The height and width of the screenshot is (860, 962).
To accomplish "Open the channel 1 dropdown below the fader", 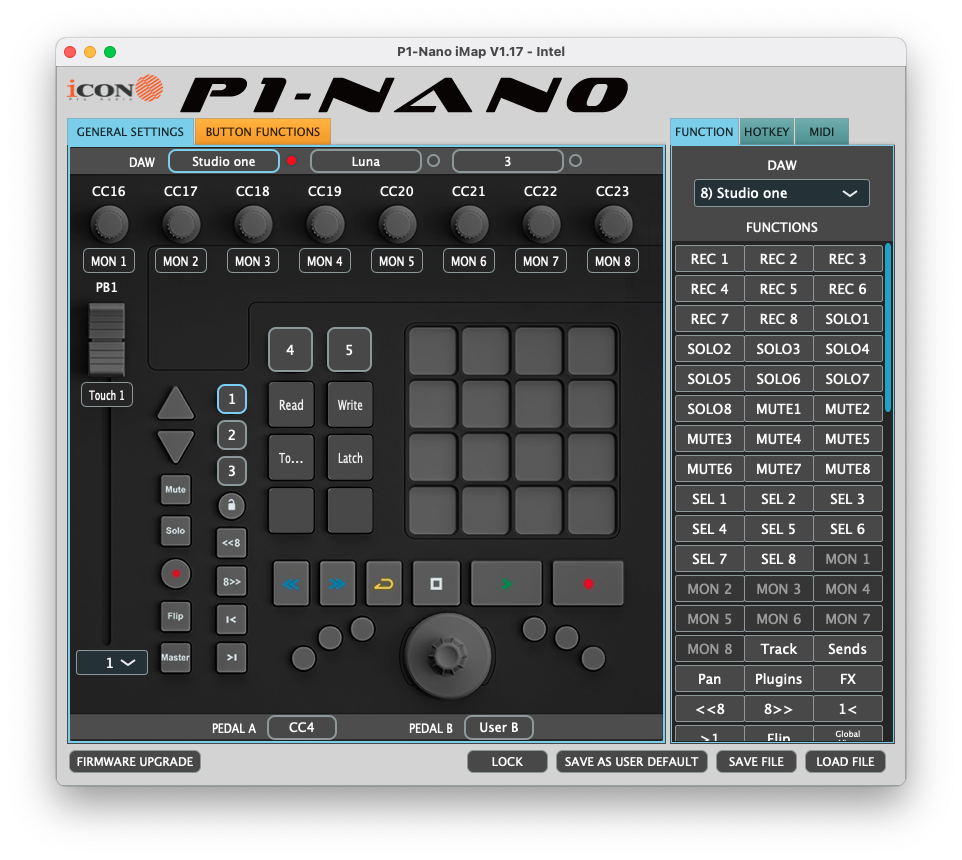I will [x=112, y=662].
